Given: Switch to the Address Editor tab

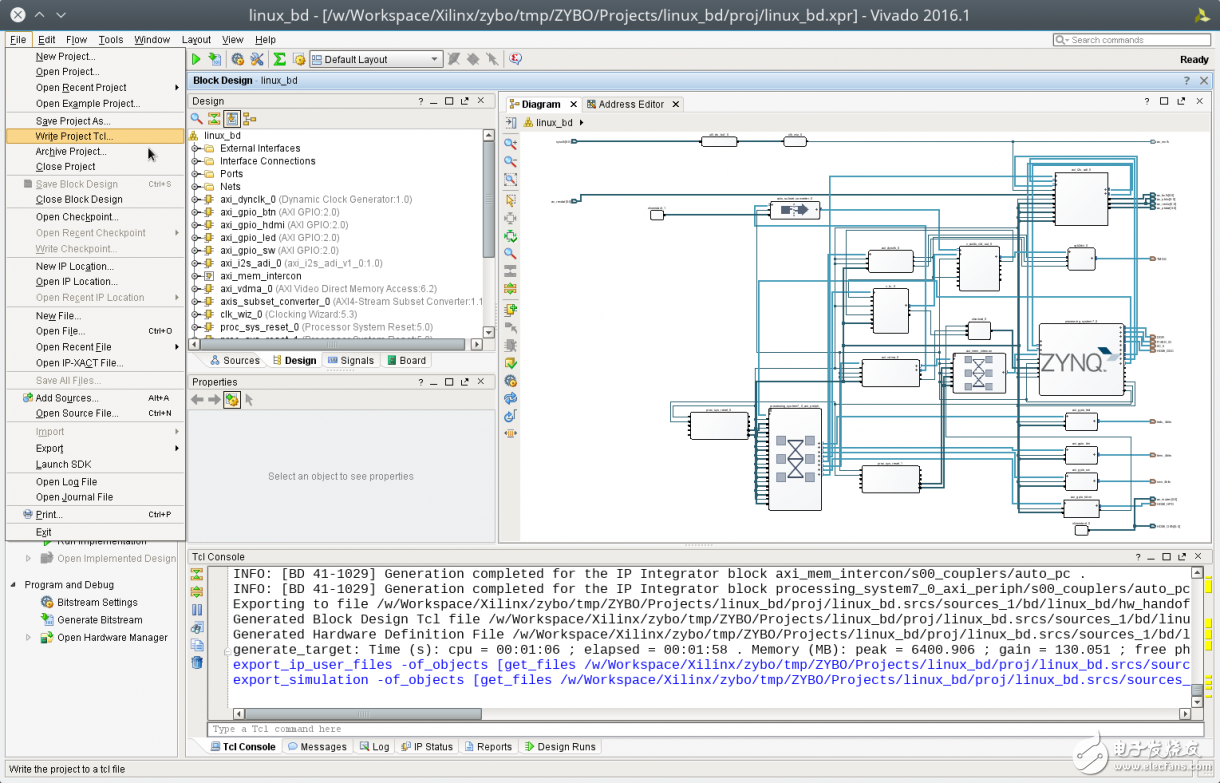Looking at the screenshot, I should [630, 104].
